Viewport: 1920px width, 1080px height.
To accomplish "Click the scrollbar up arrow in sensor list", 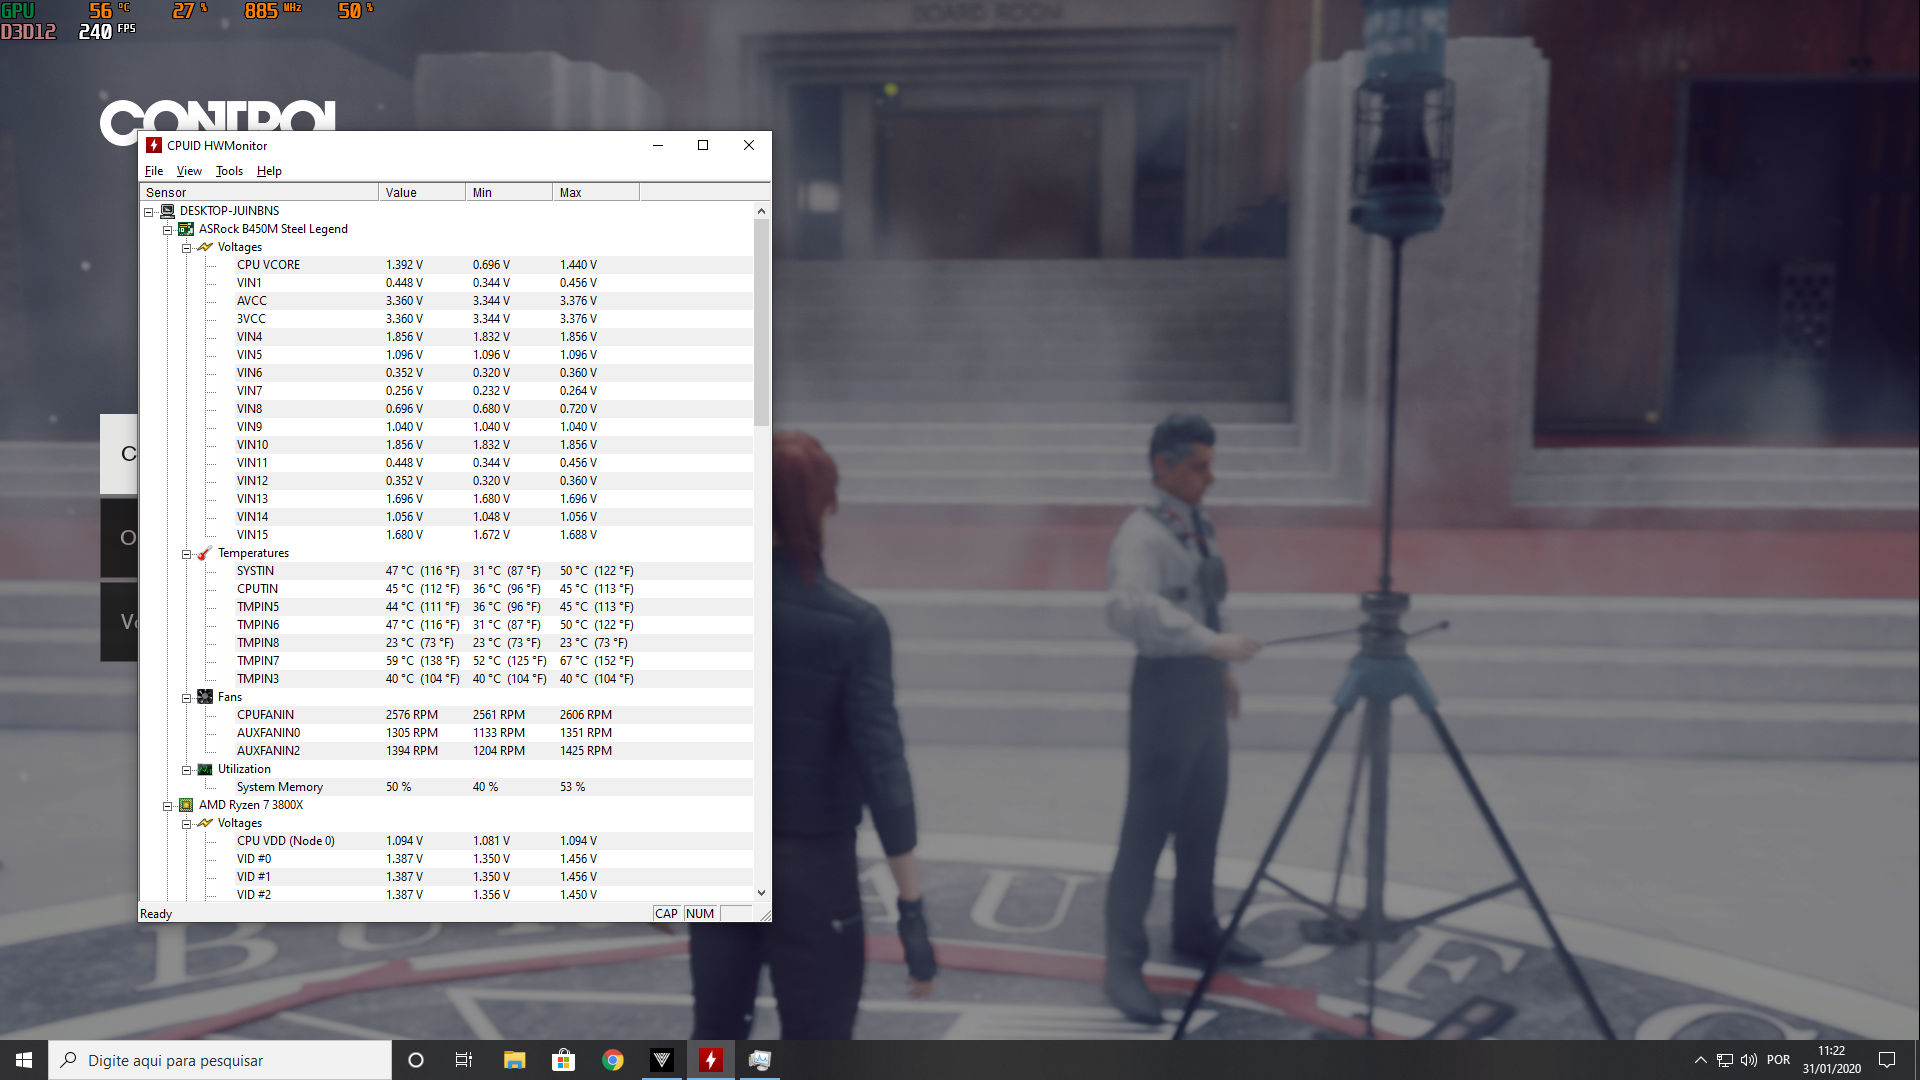I will pos(761,211).
